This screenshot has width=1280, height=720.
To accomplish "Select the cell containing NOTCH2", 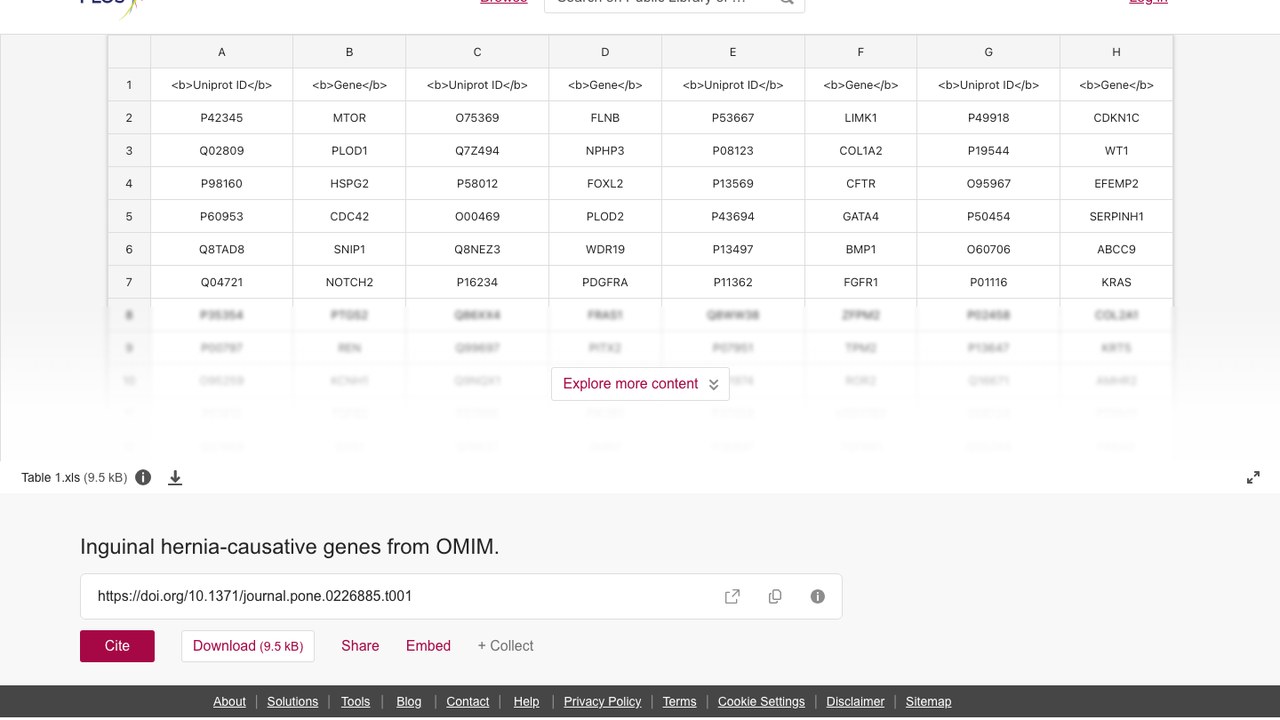I will pyautogui.click(x=349, y=282).
